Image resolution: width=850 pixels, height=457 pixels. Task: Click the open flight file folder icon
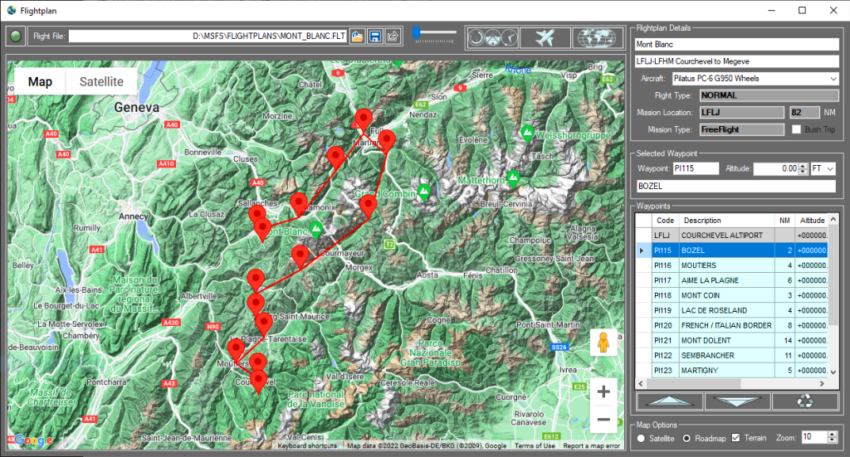pos(357,37)
